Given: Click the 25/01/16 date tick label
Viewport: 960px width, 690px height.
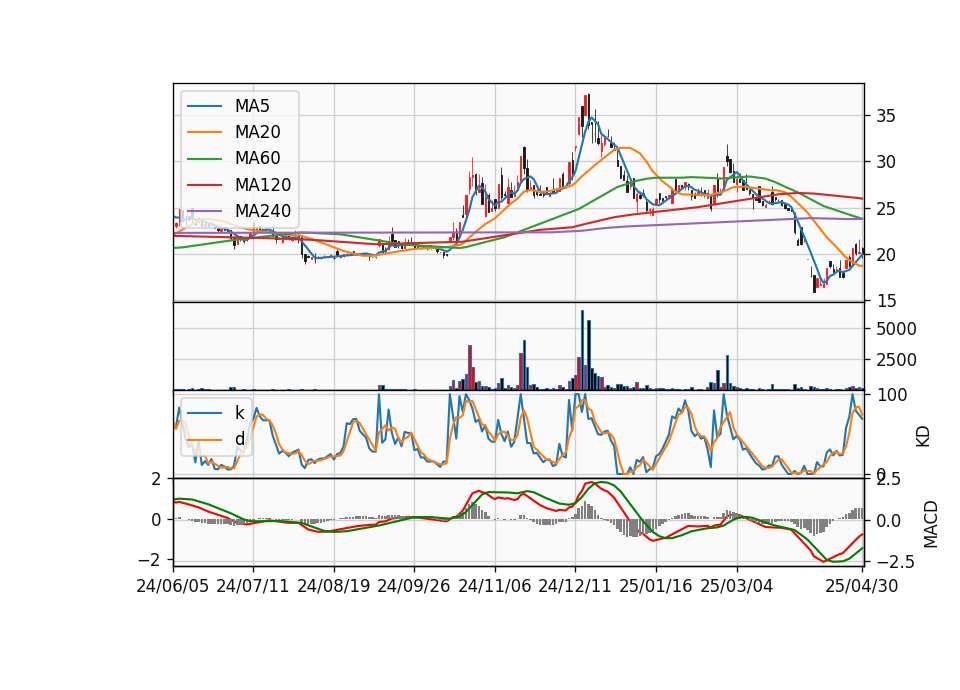Looking at the screenshot, I should click(x=656, y=586).
